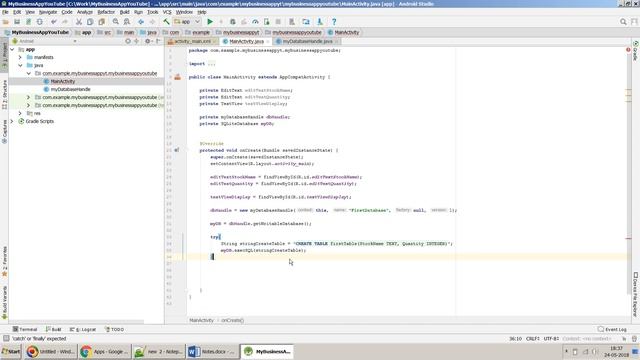The image size is (640, 360).
Task: Click the Find magnifier icon
Action: (116, 22)
